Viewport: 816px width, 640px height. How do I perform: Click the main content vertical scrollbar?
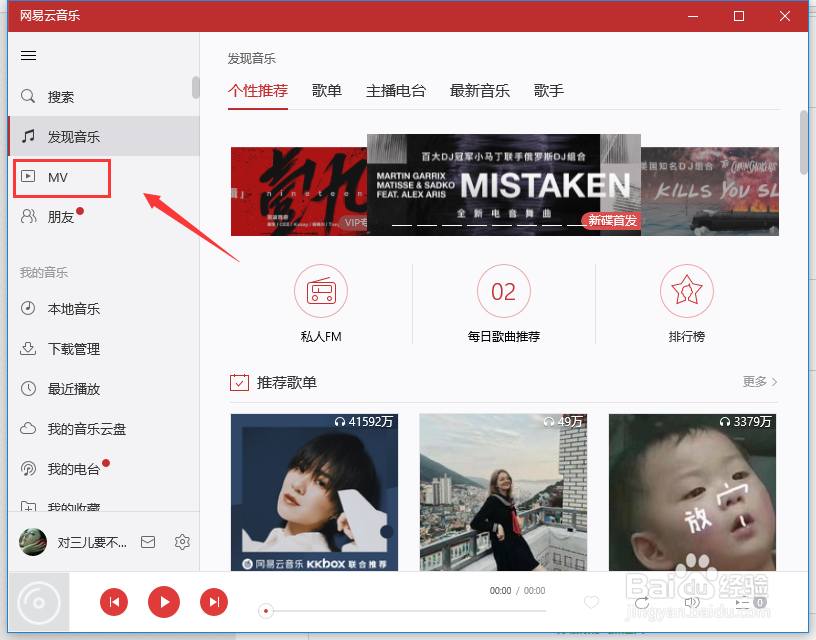[804, 143]
